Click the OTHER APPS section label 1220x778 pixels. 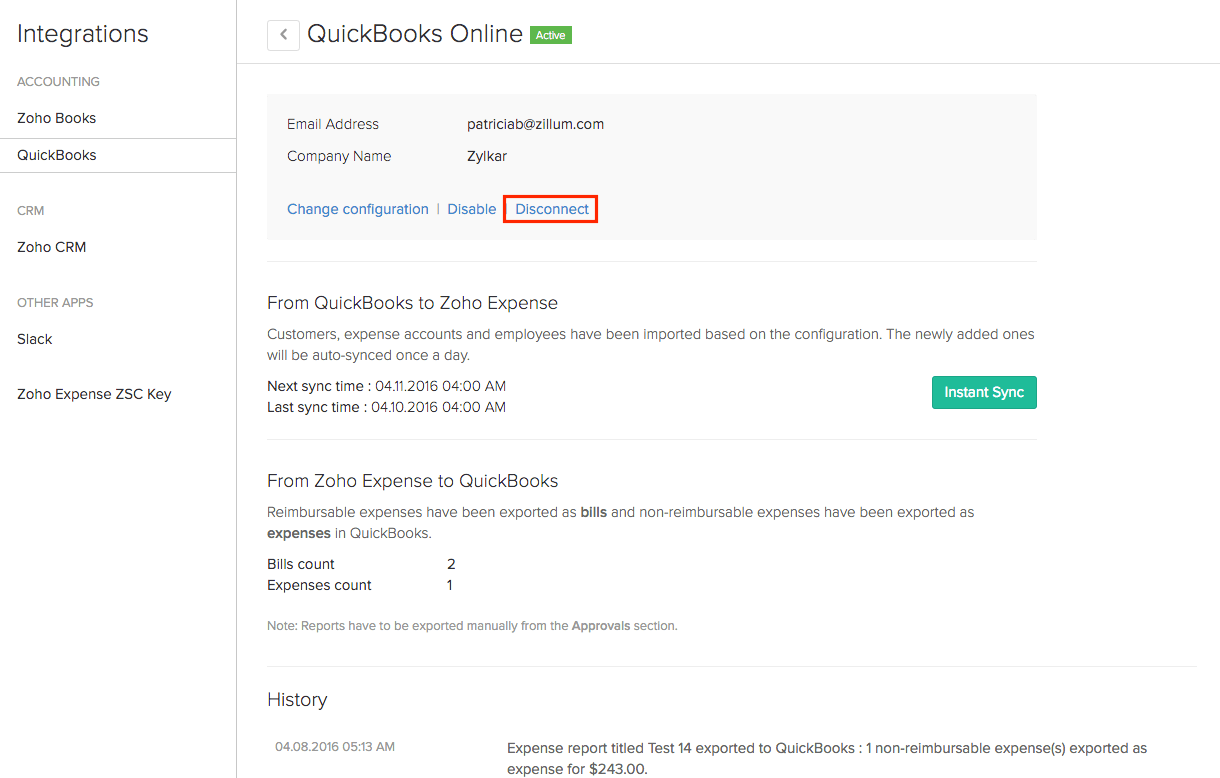pyautogui.click(x=55, y=303)
